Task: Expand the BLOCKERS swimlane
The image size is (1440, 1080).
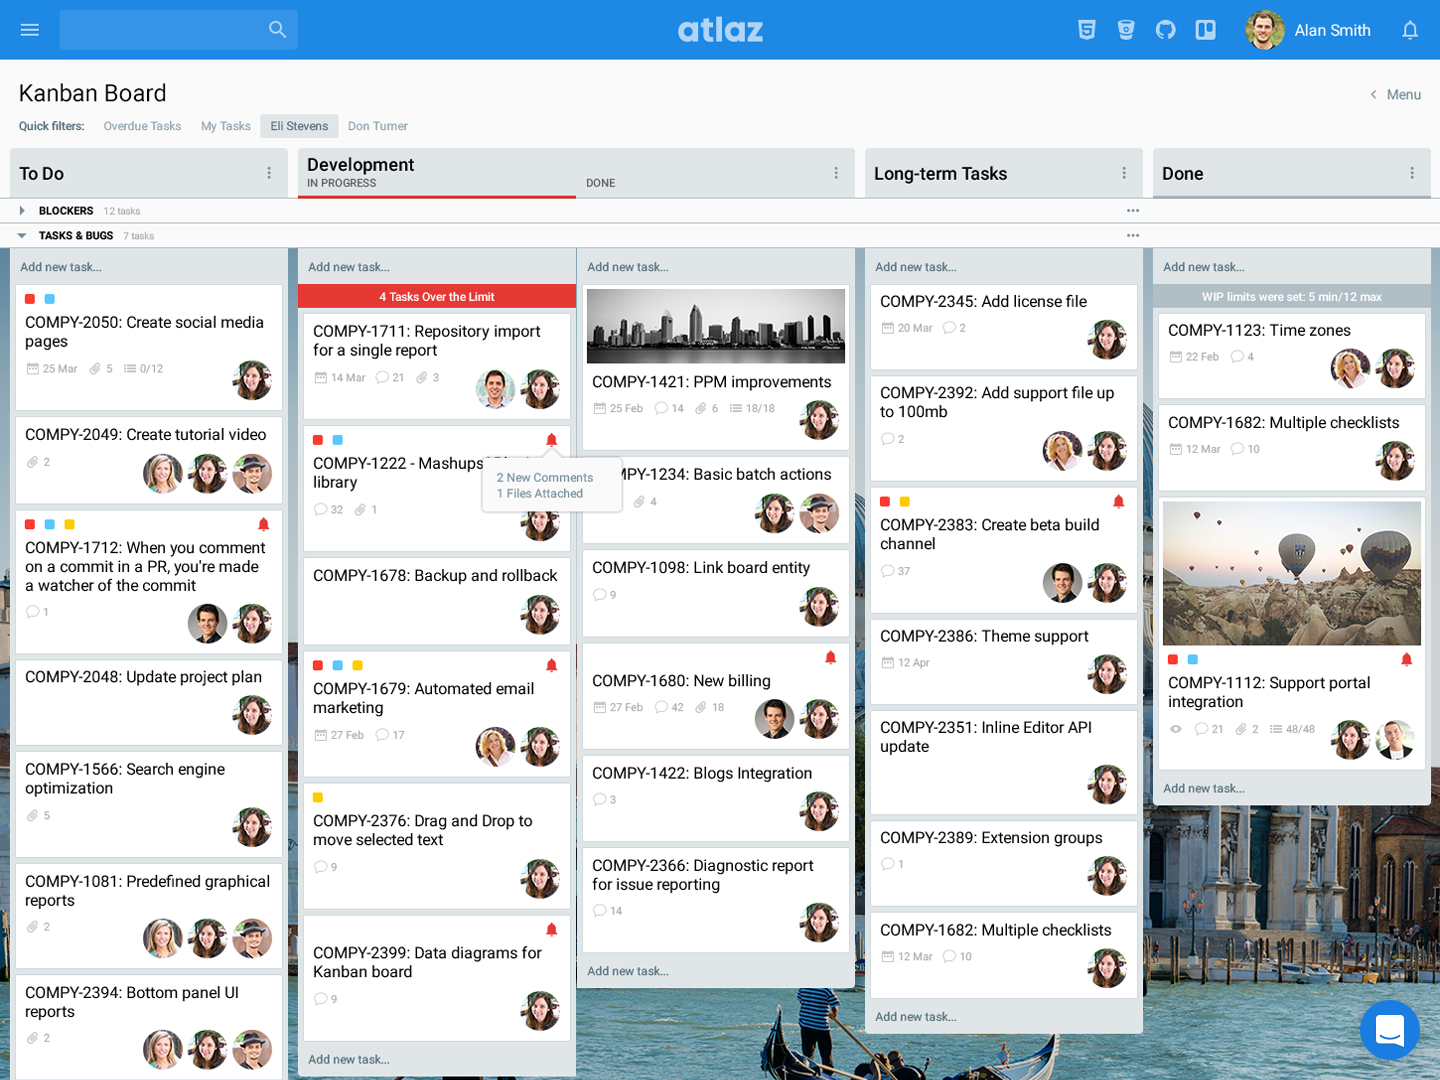Action: click(x=22, y=211)
